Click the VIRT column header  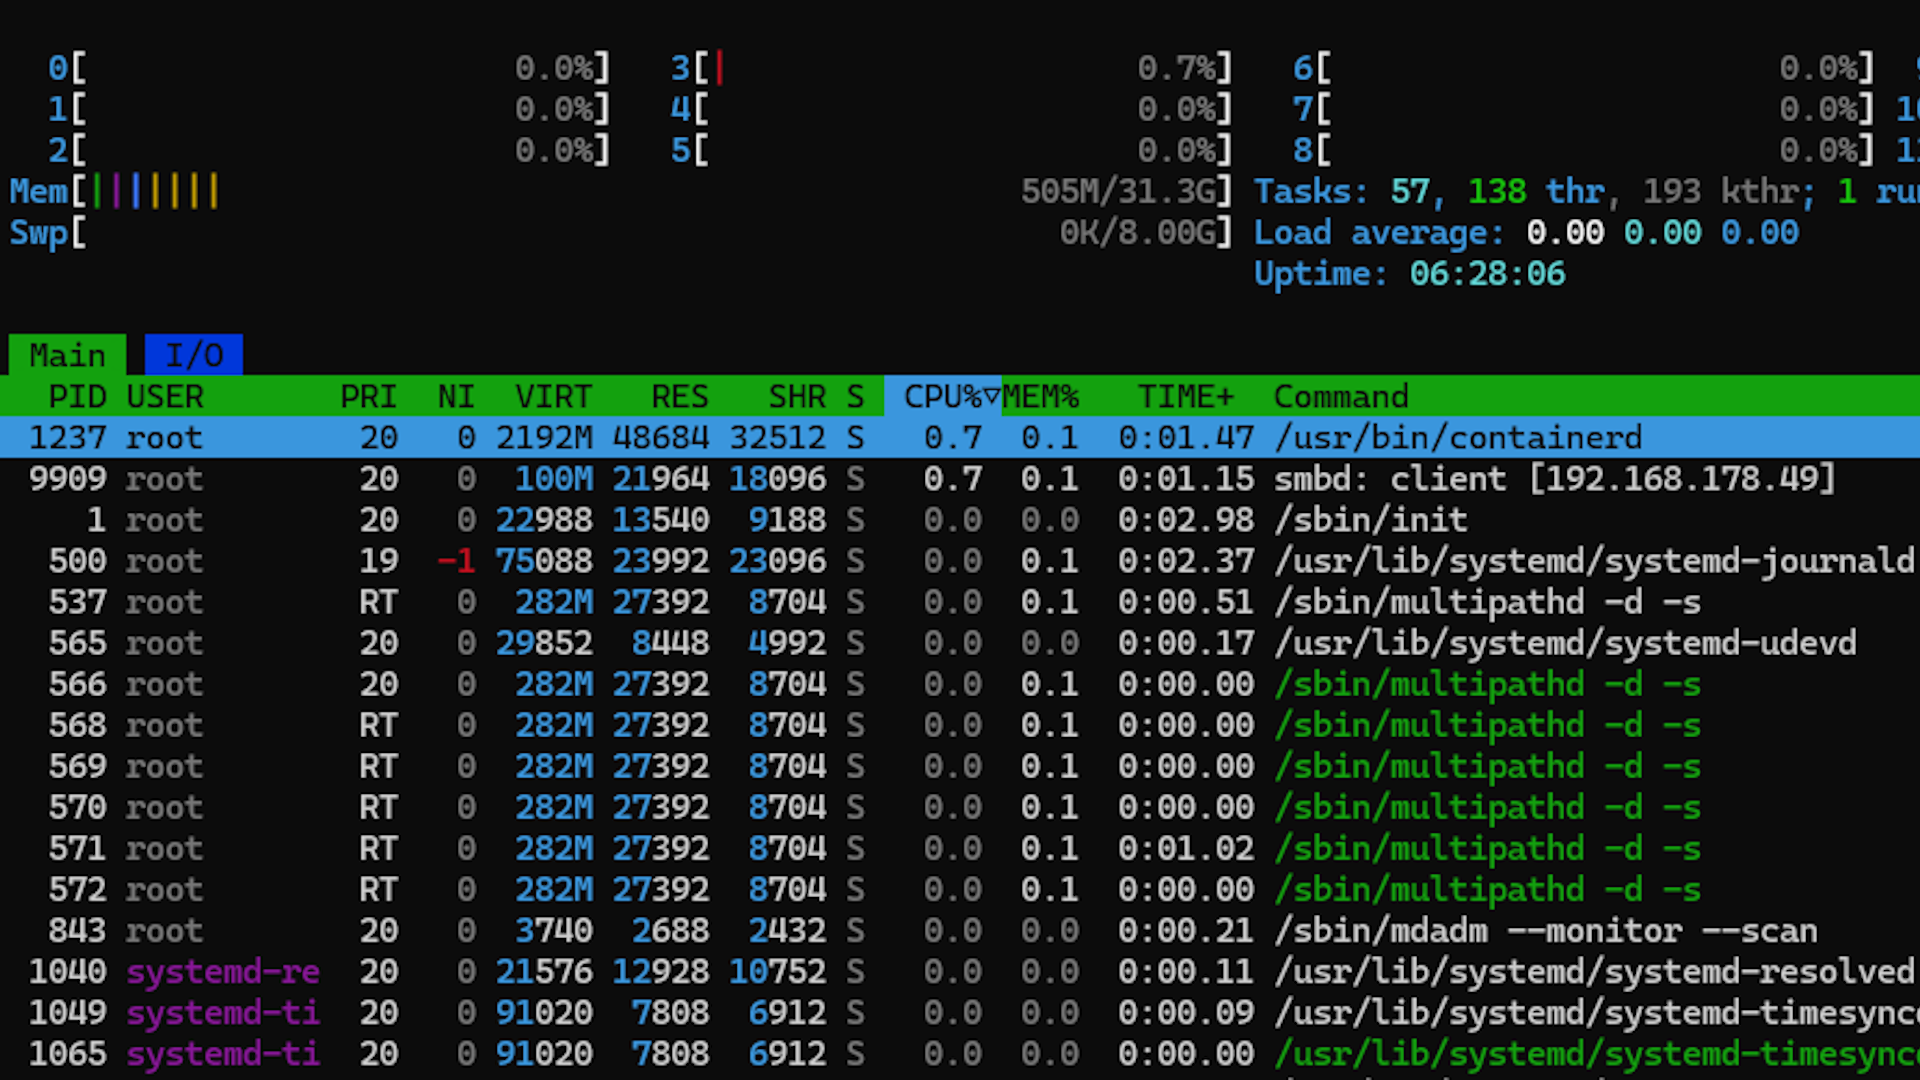pyautogui.click(x=553, y=397)
